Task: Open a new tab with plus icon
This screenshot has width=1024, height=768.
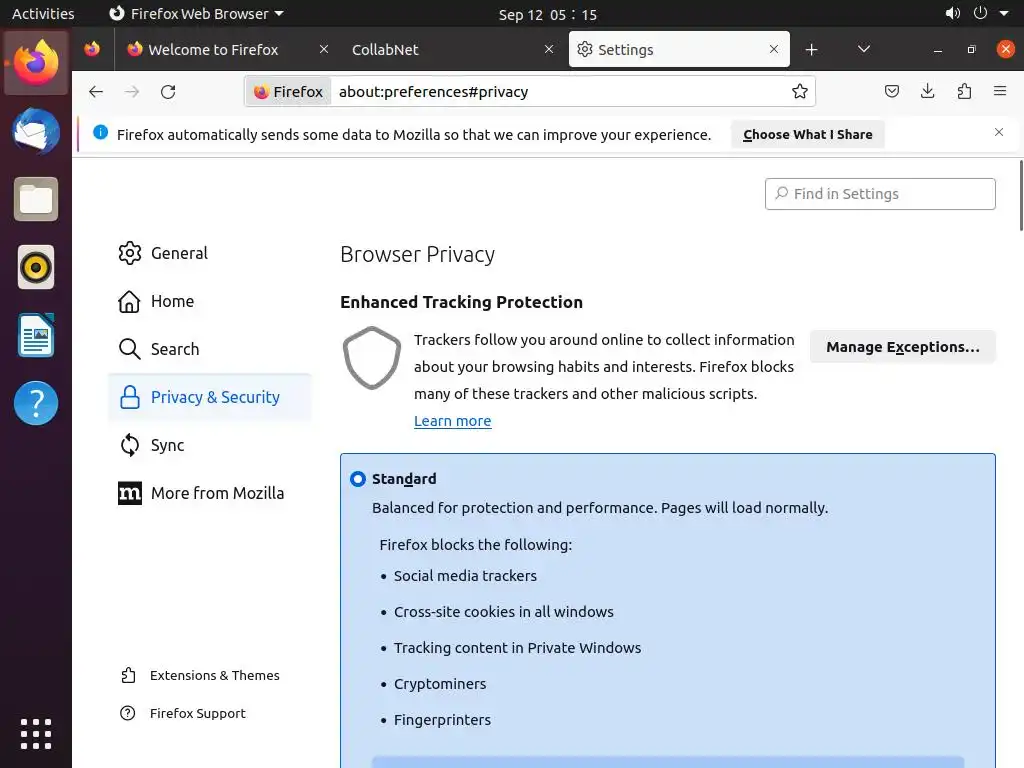Action: click(811, 50)
